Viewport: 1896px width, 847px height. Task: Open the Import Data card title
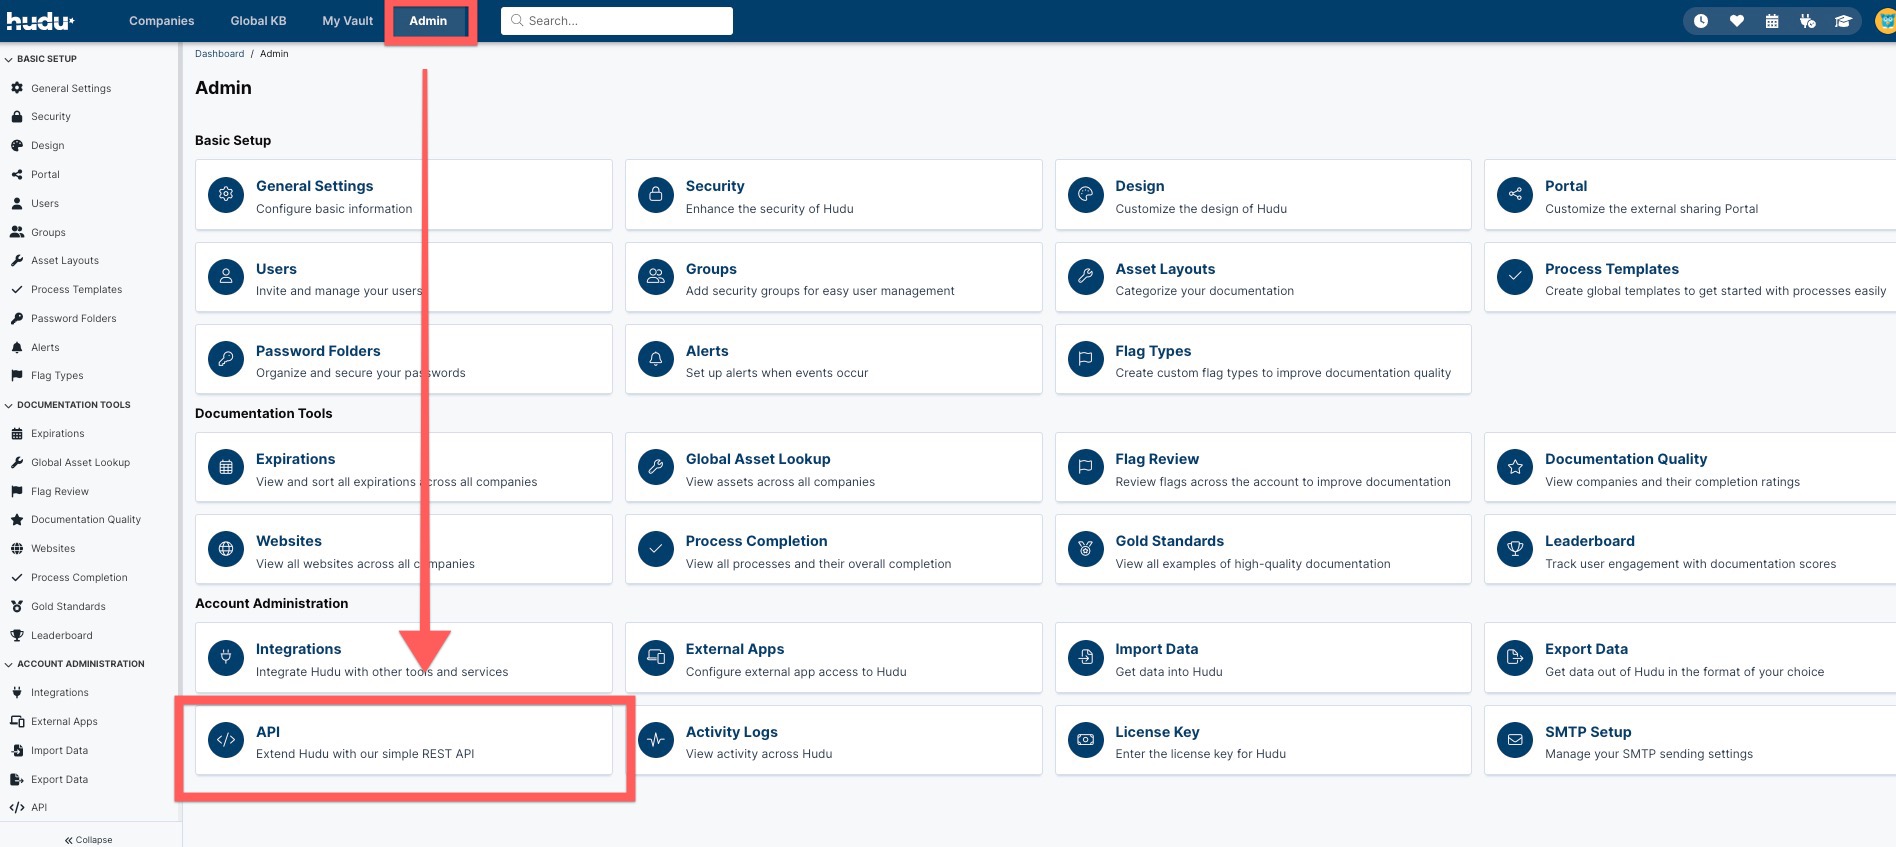click(1157, 649)
